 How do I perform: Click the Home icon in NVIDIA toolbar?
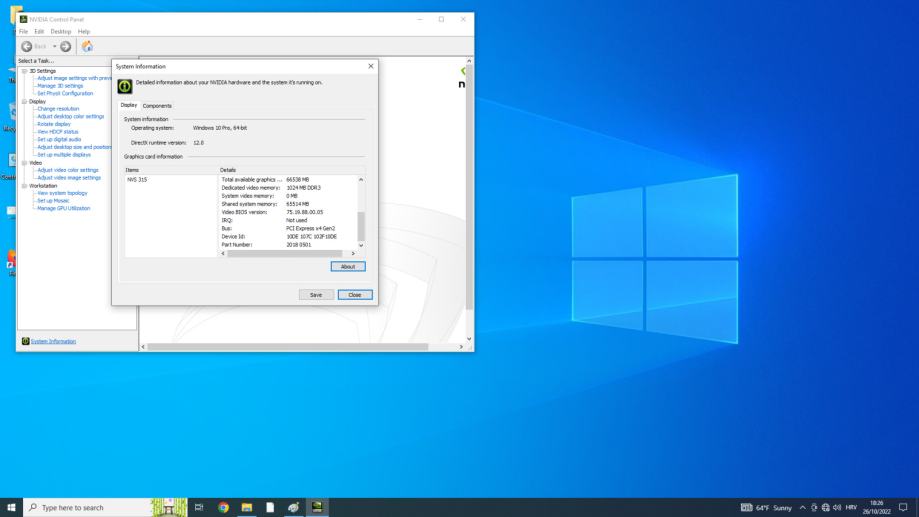[87, 46]
